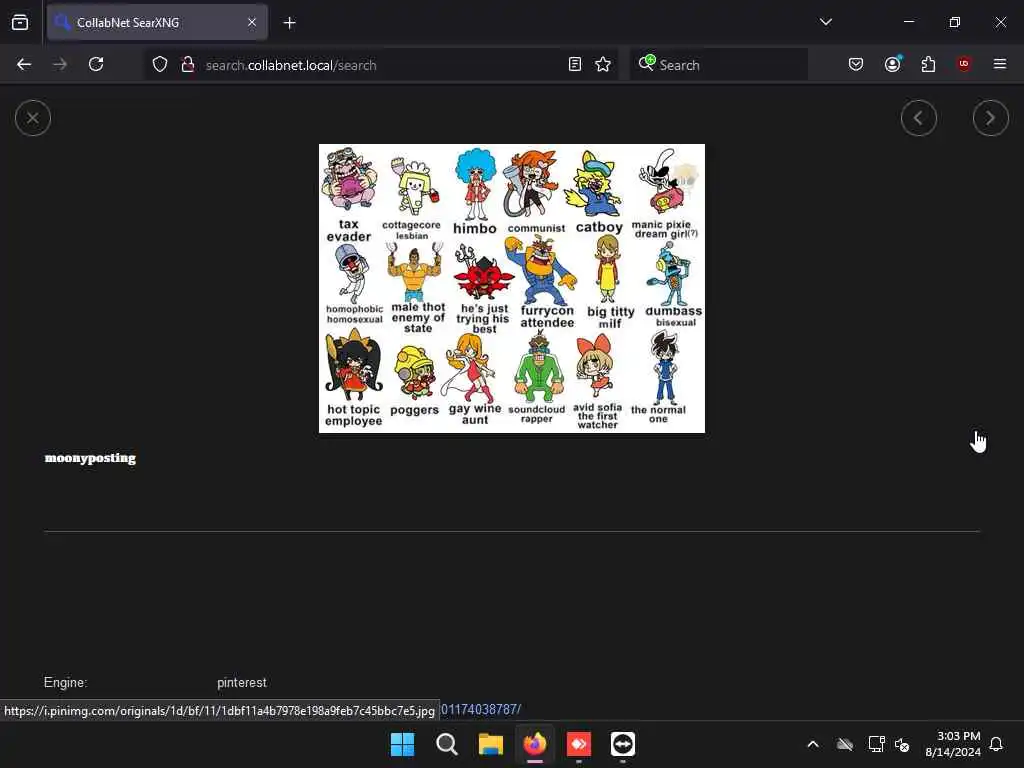Toggle reader view for this page
The width and height of the screenshot is (1024, 768).
(575, 65)
